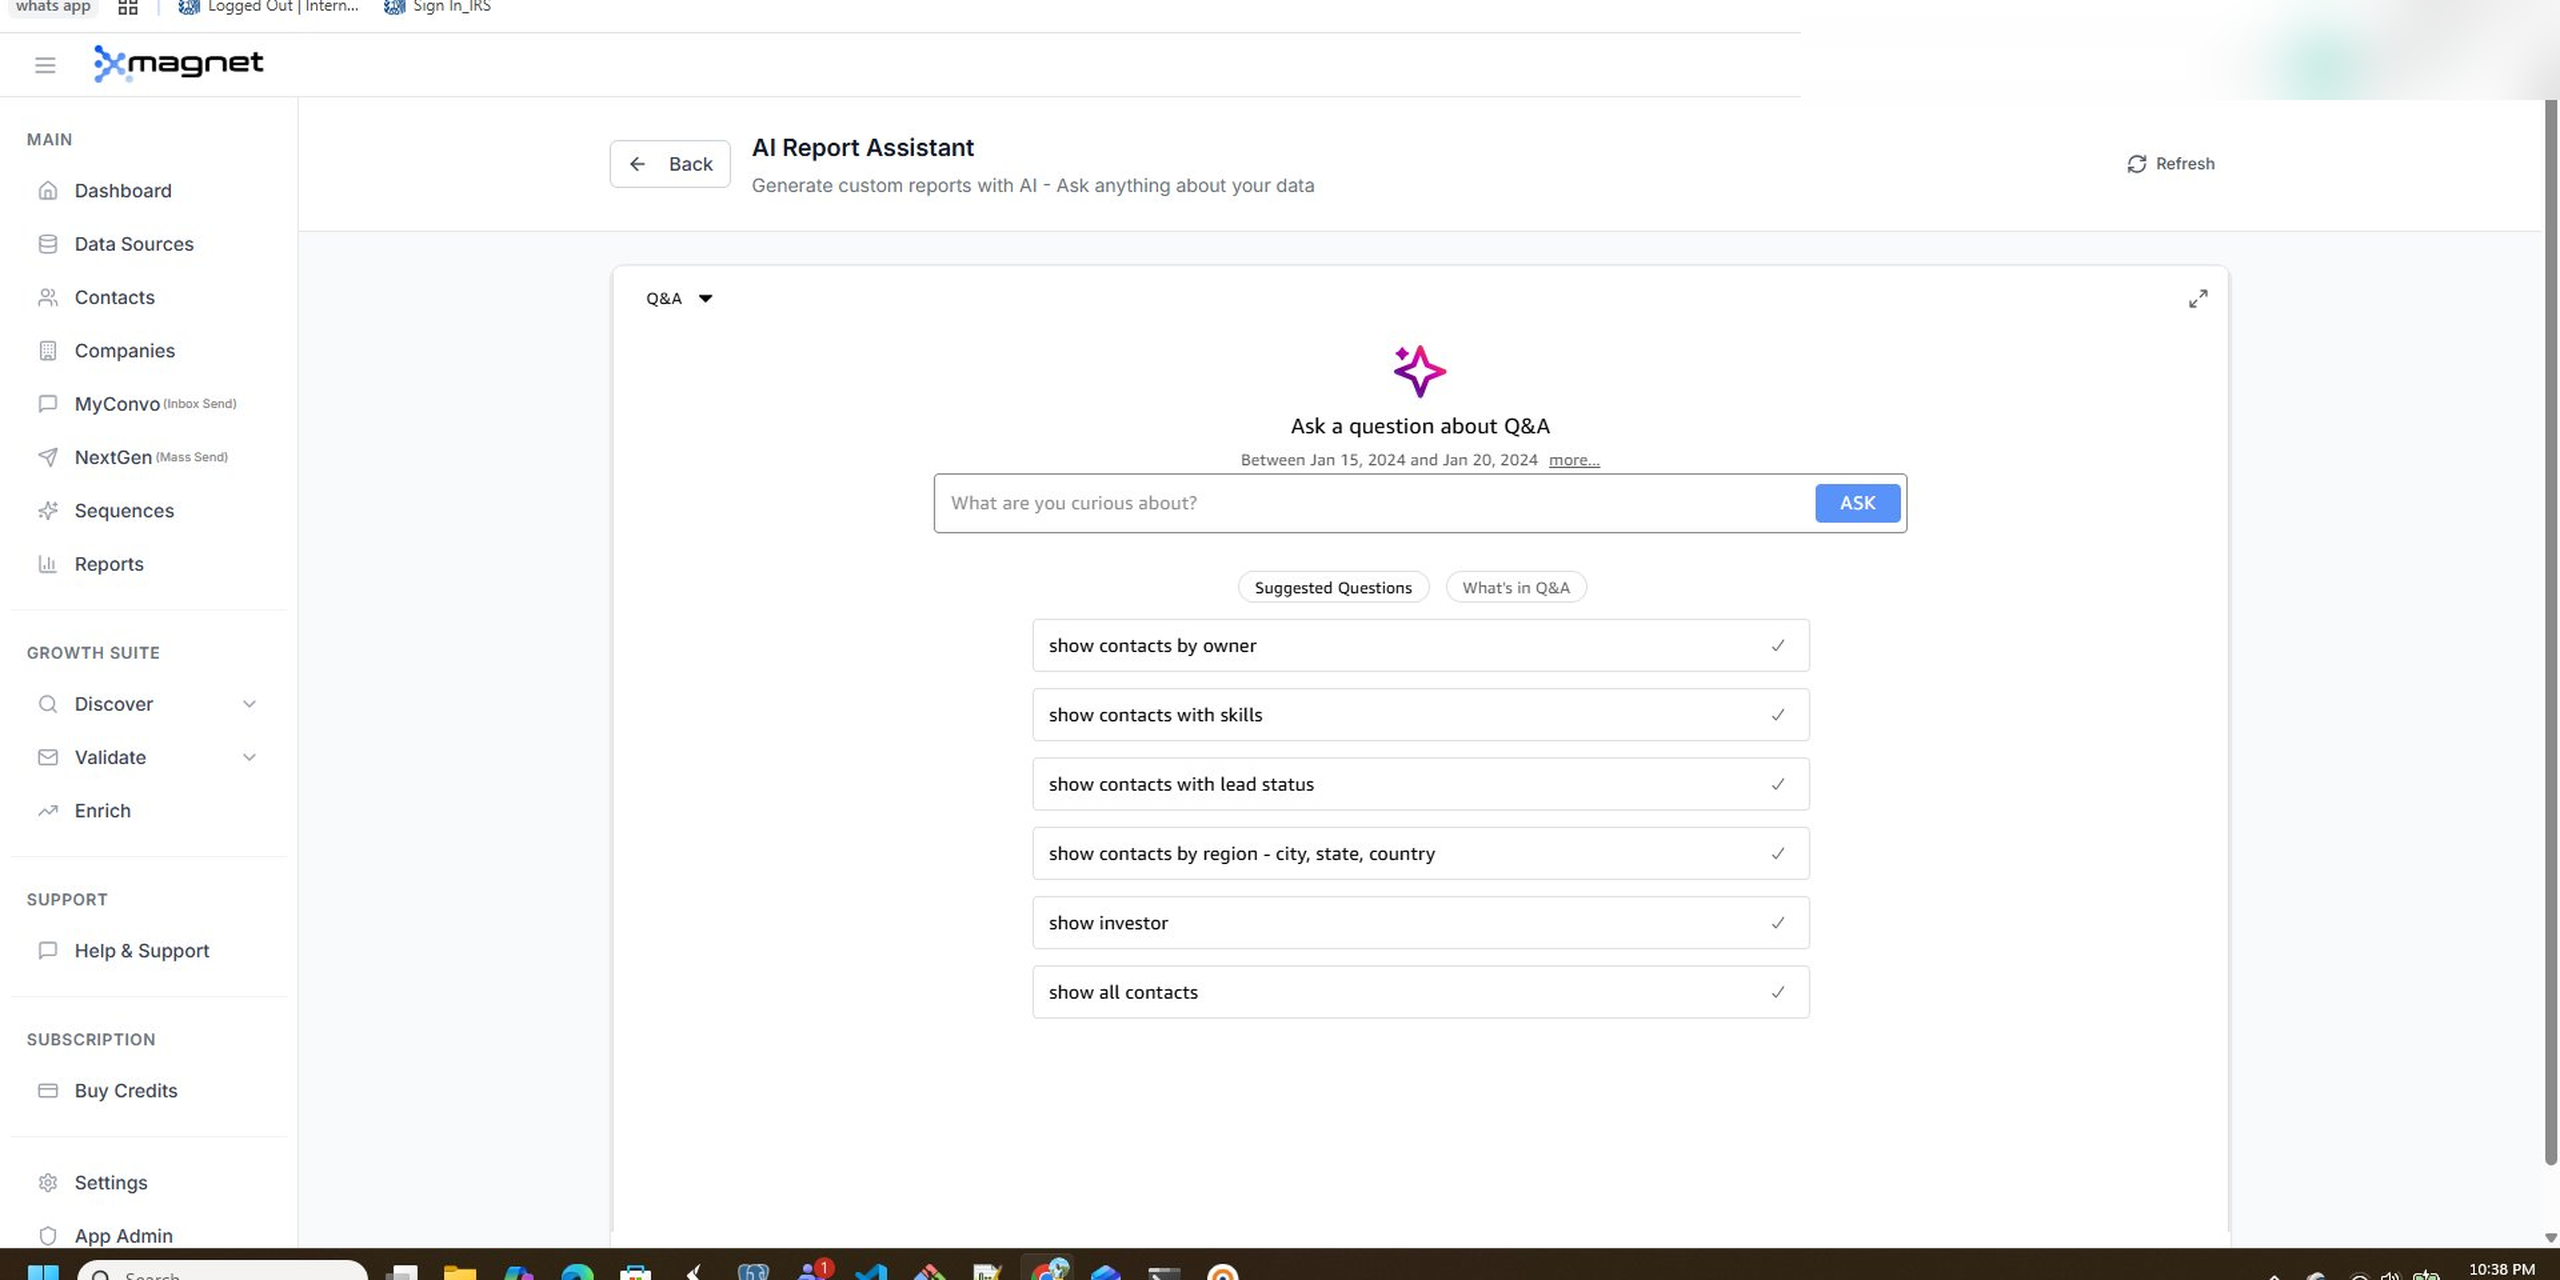Screen dimensions: 2560x1280
Task: Open Contacts using its sidebar icon
Action: pos(49,297)
